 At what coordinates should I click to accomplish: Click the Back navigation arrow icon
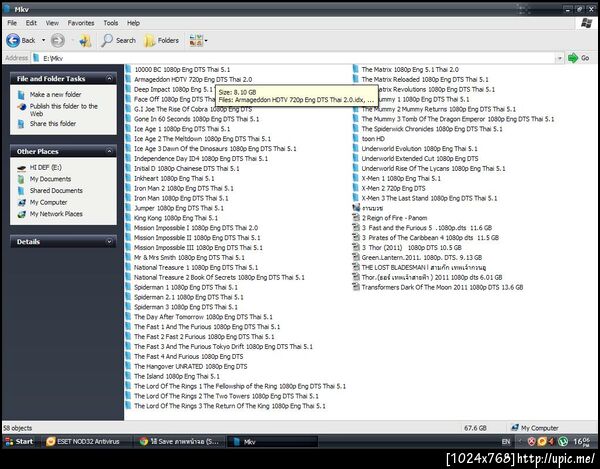(x=13, y=40)
